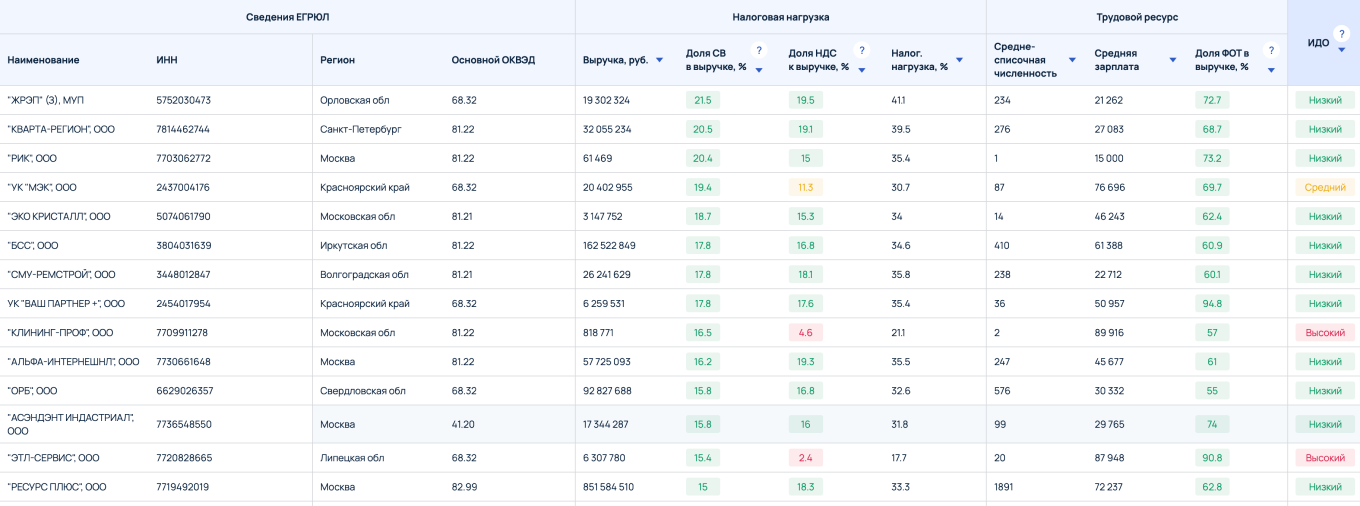The image size is (1360, 506).
Task: Click the Низкий ИДО badge for ЖРЭП
Action: tap(1325, 100)
